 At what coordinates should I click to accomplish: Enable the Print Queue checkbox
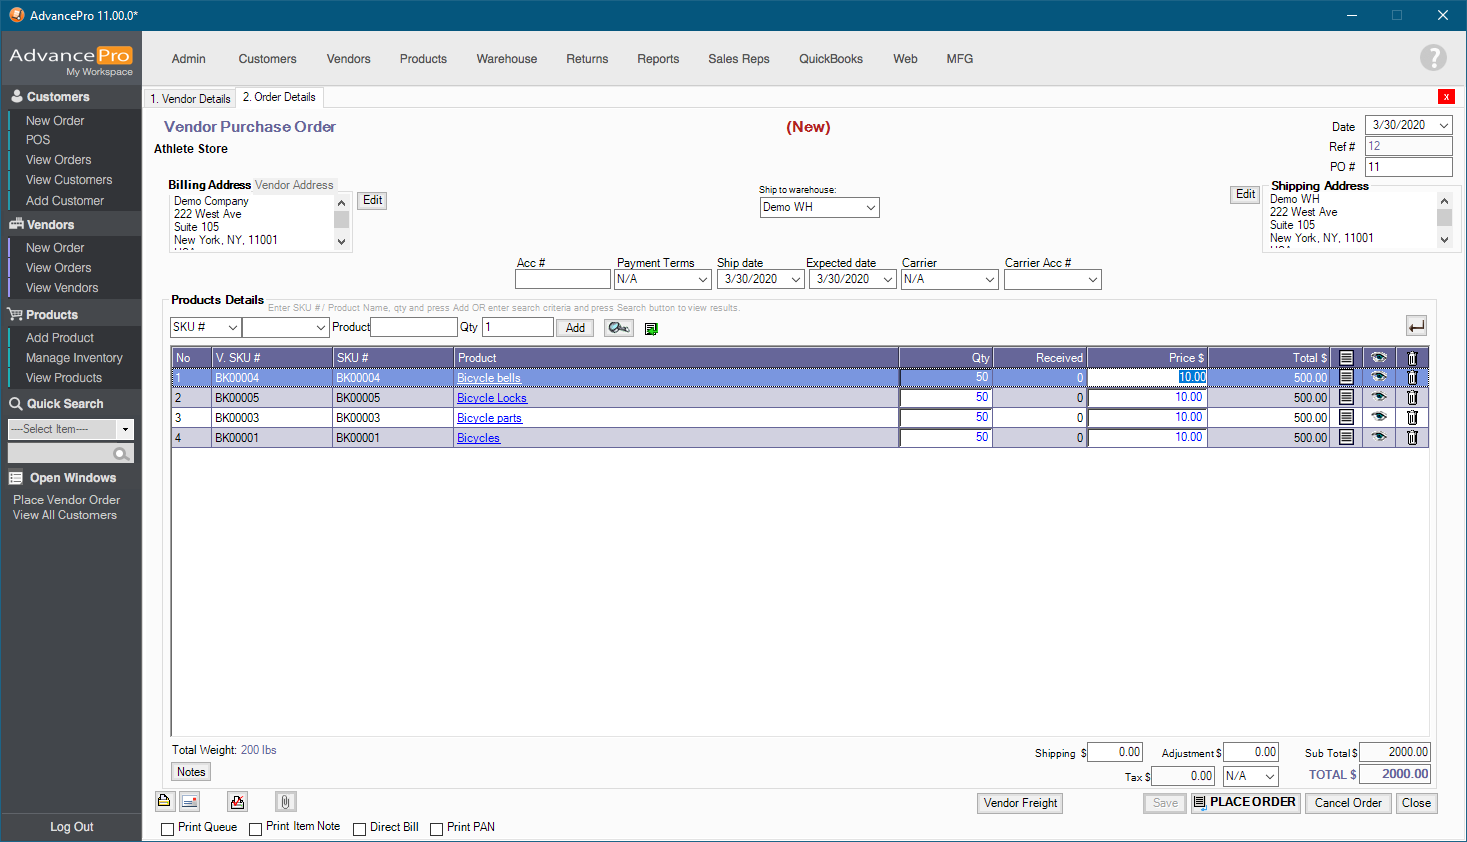168,829
